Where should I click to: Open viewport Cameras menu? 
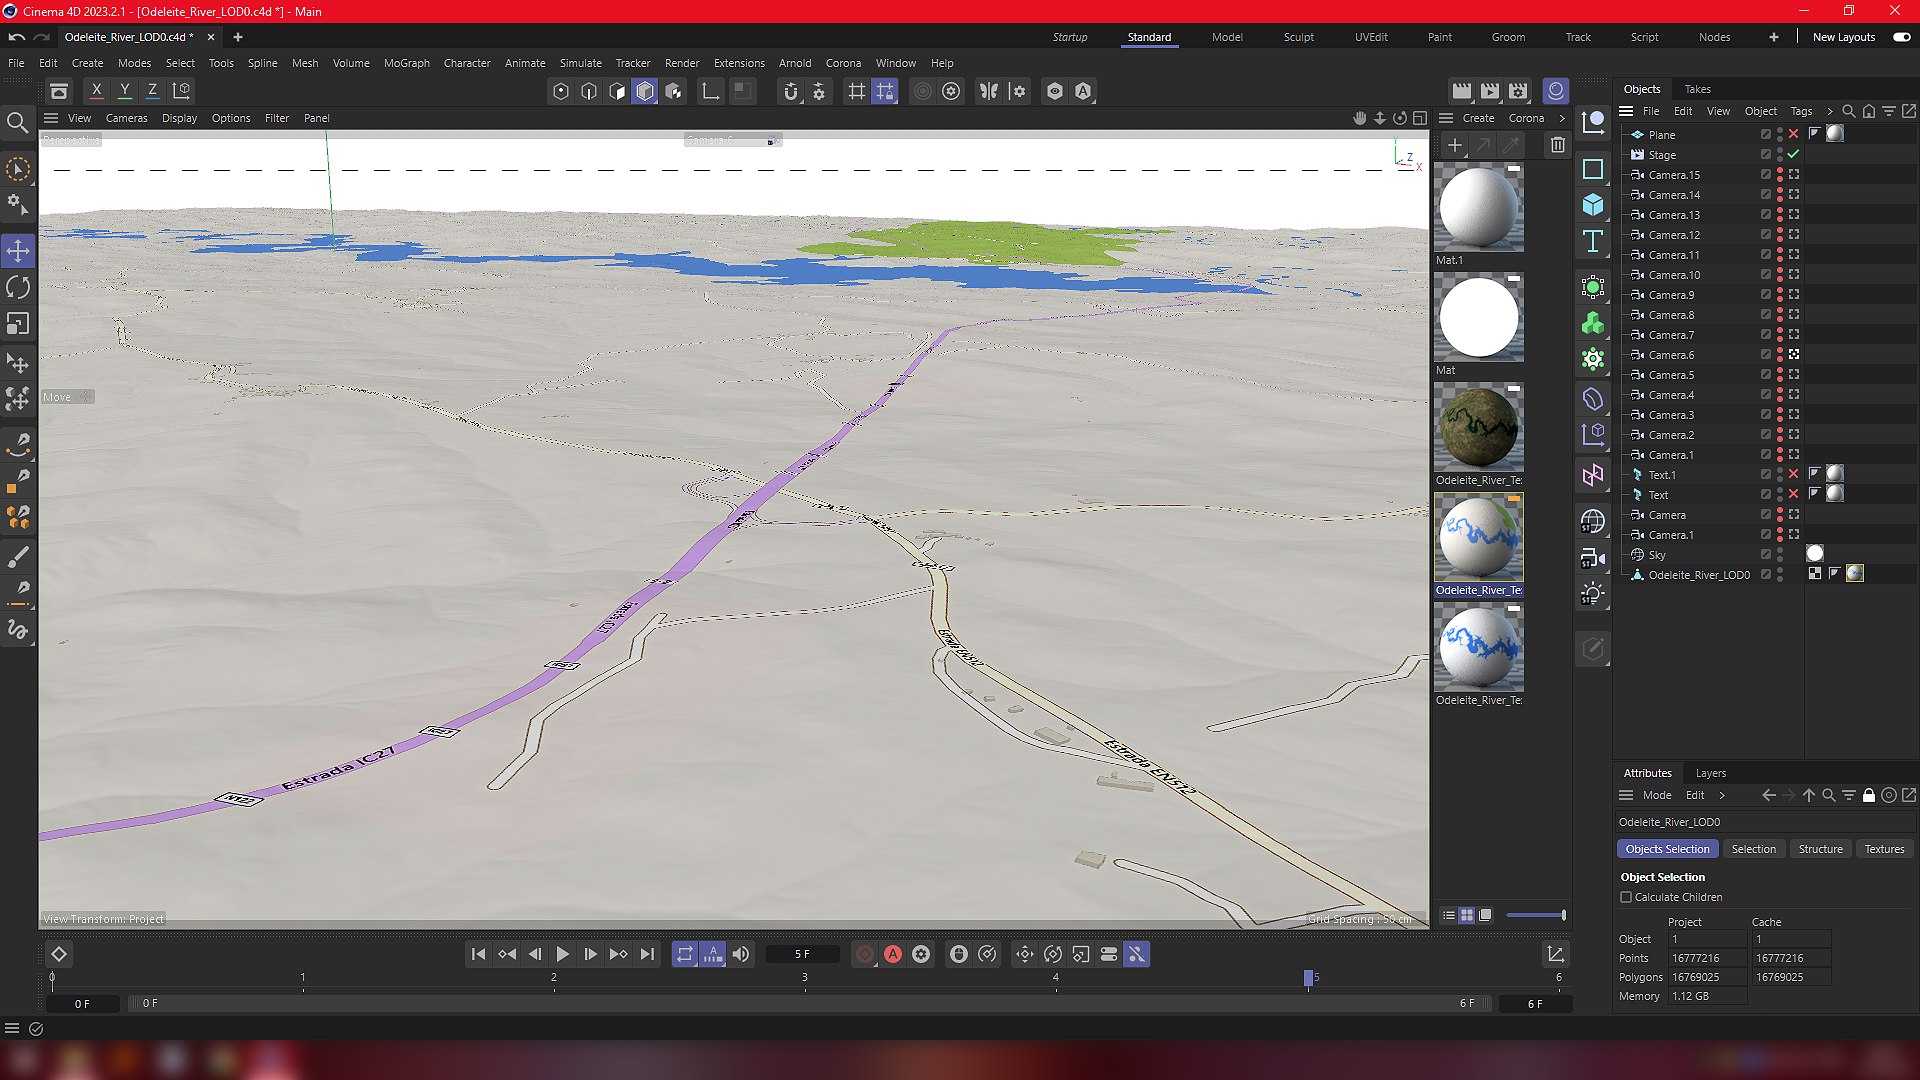coord(126,118)
